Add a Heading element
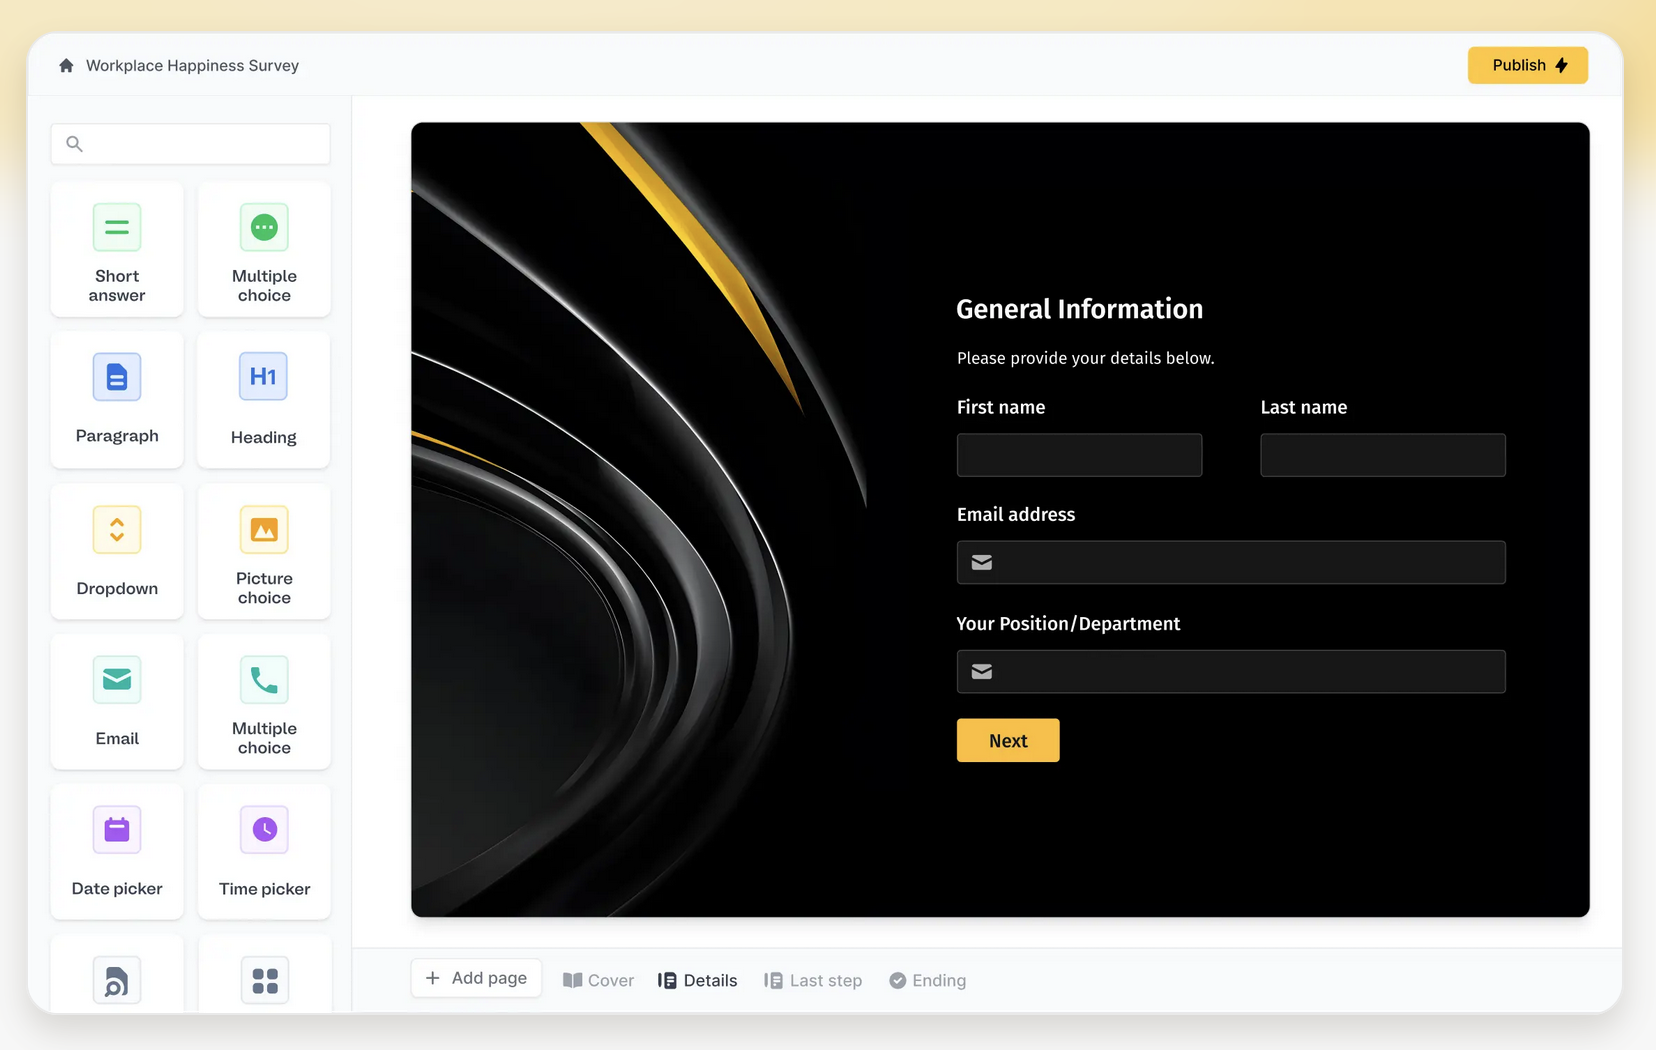Viewport: 1656px width, 1050px height. [x=263, y=400]
